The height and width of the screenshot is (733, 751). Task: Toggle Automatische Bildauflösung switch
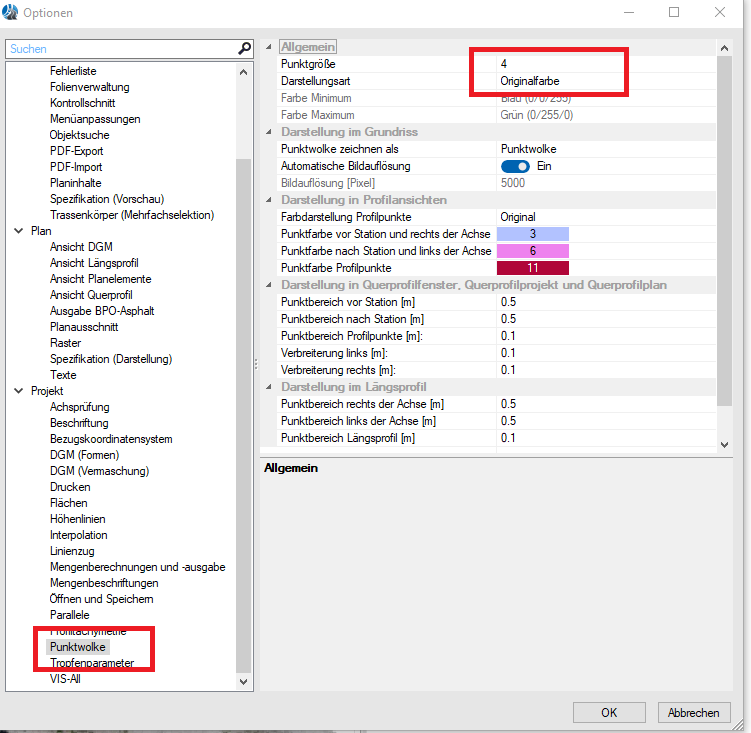coord(515,166)
